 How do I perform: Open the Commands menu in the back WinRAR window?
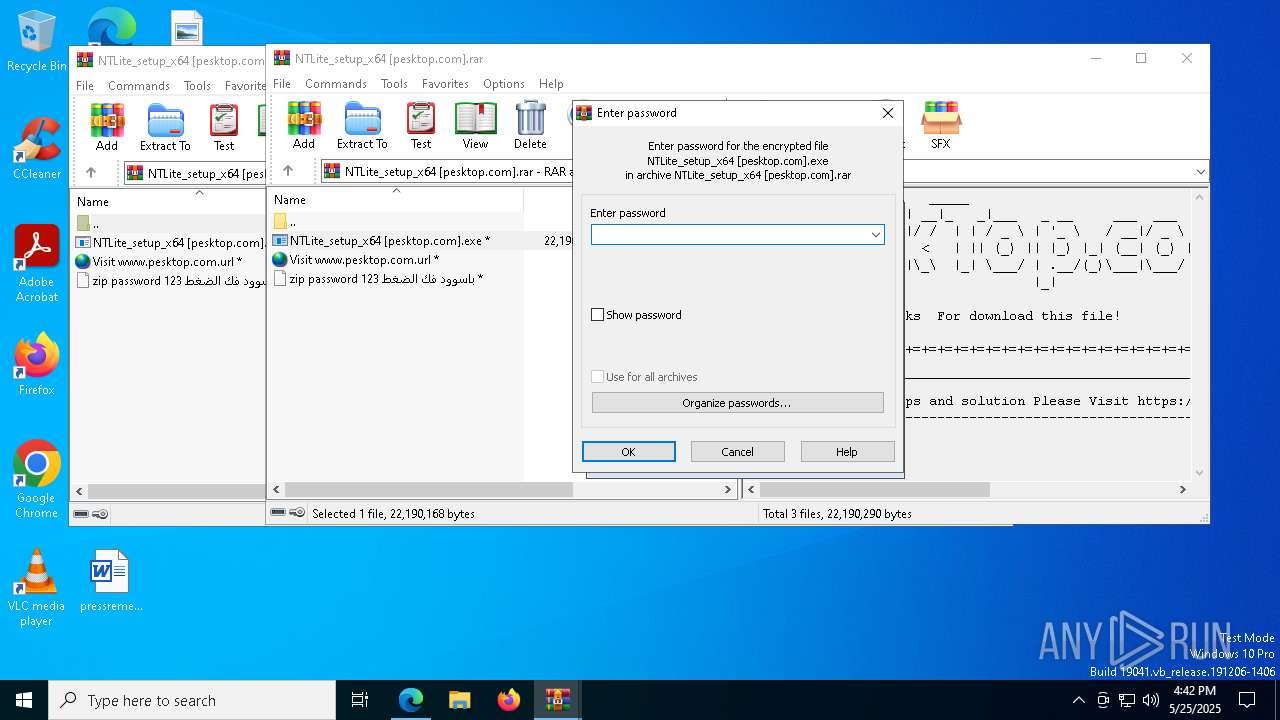(x=139, y=86)
